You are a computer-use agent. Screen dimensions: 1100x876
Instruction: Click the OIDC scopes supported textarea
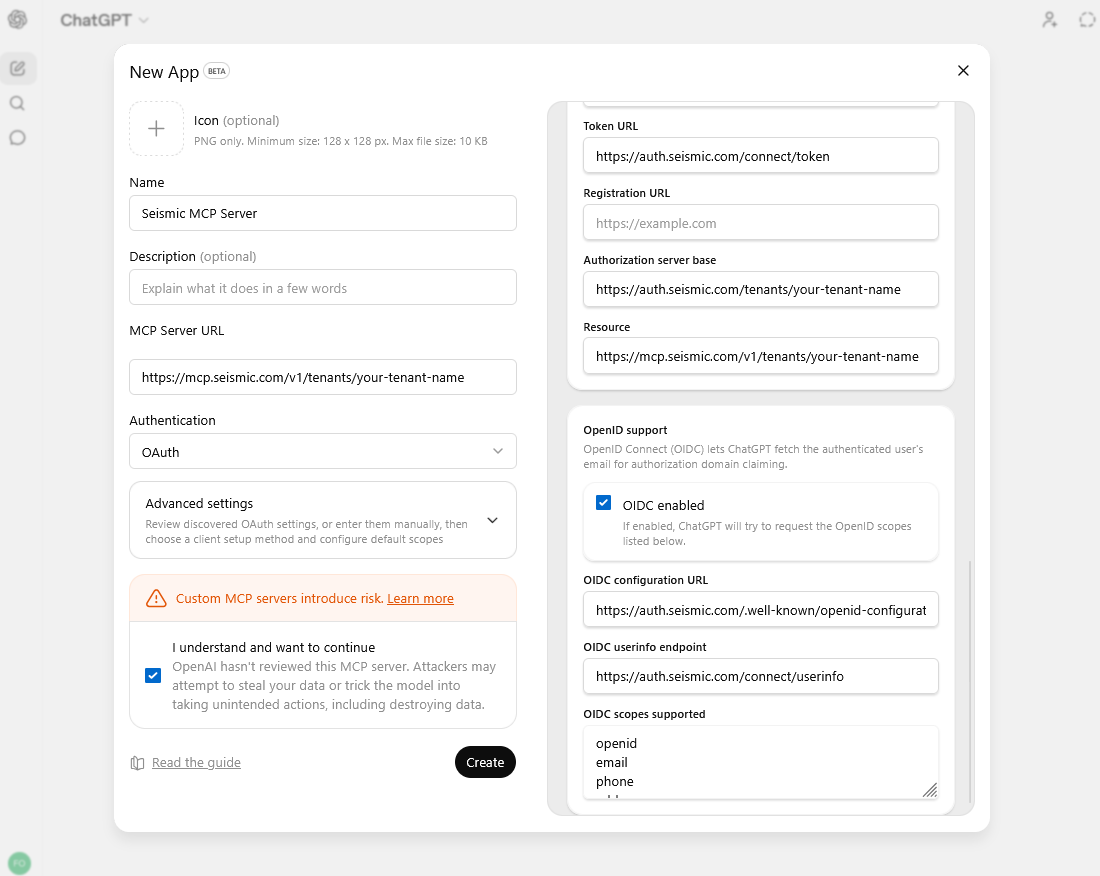[x=760, y=762]
